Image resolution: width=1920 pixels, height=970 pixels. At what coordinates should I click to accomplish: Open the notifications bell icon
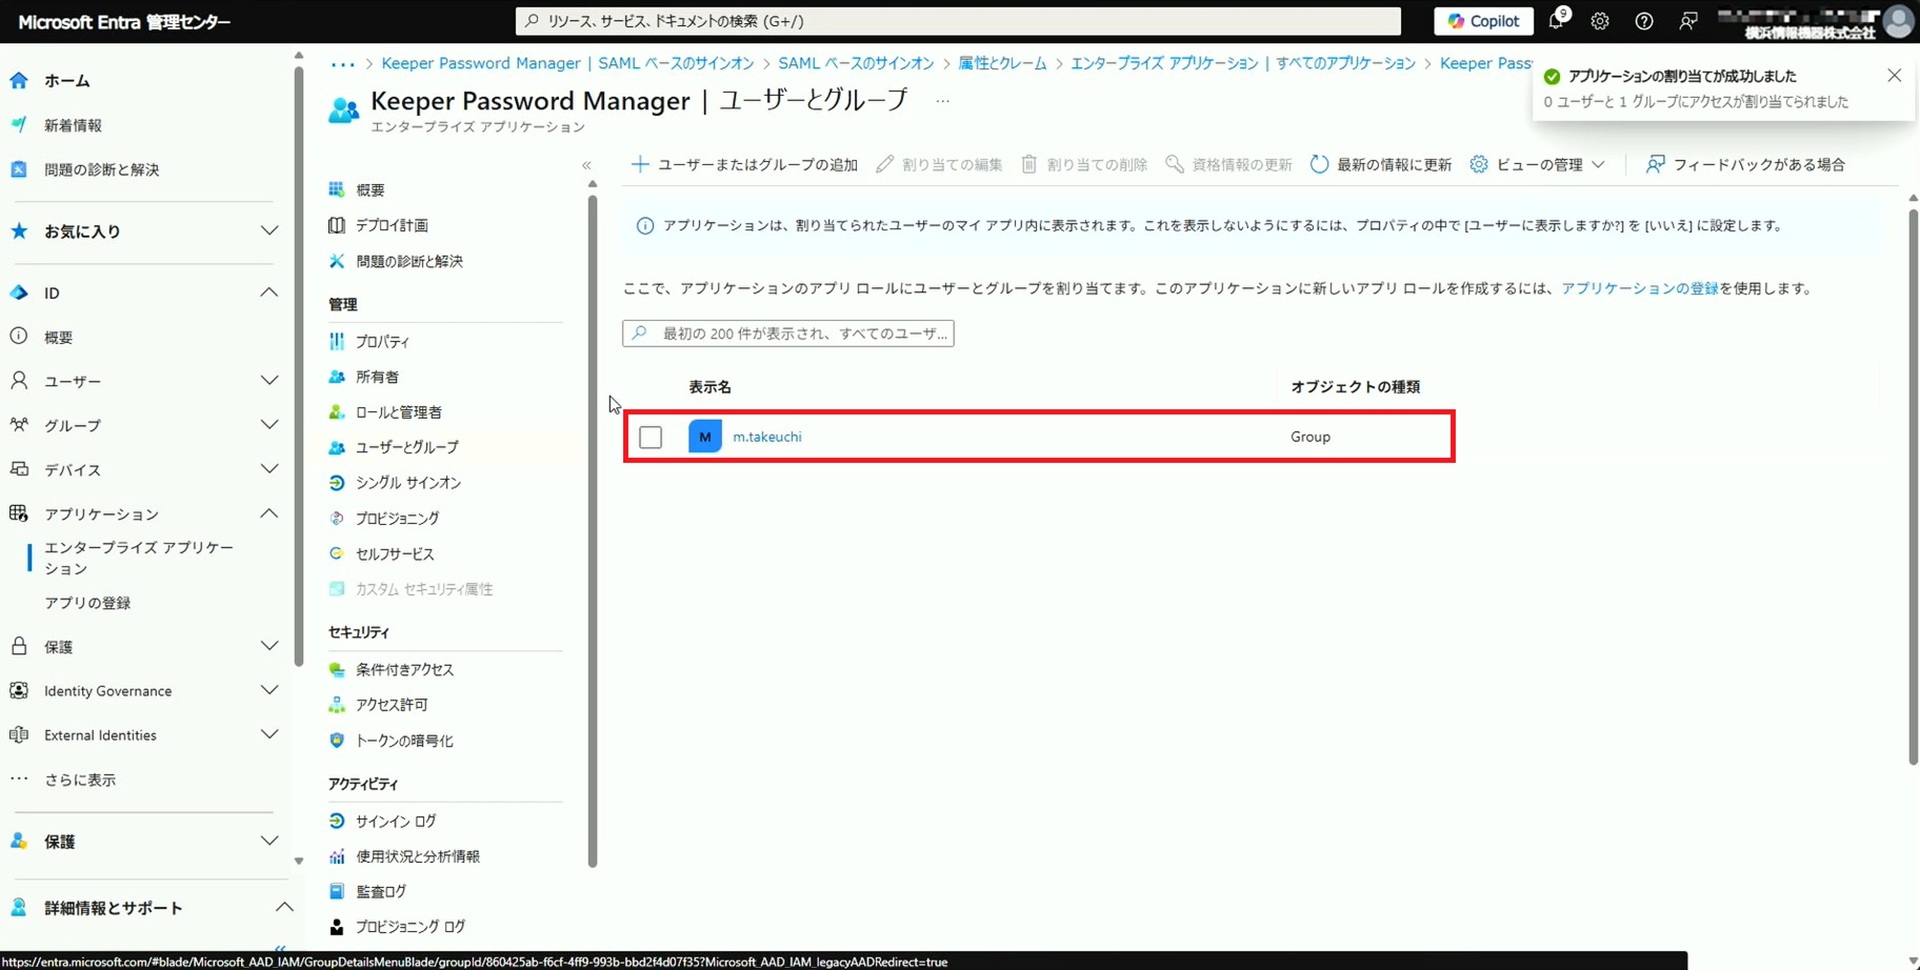pyautogui.click(x=1556, y=21)
